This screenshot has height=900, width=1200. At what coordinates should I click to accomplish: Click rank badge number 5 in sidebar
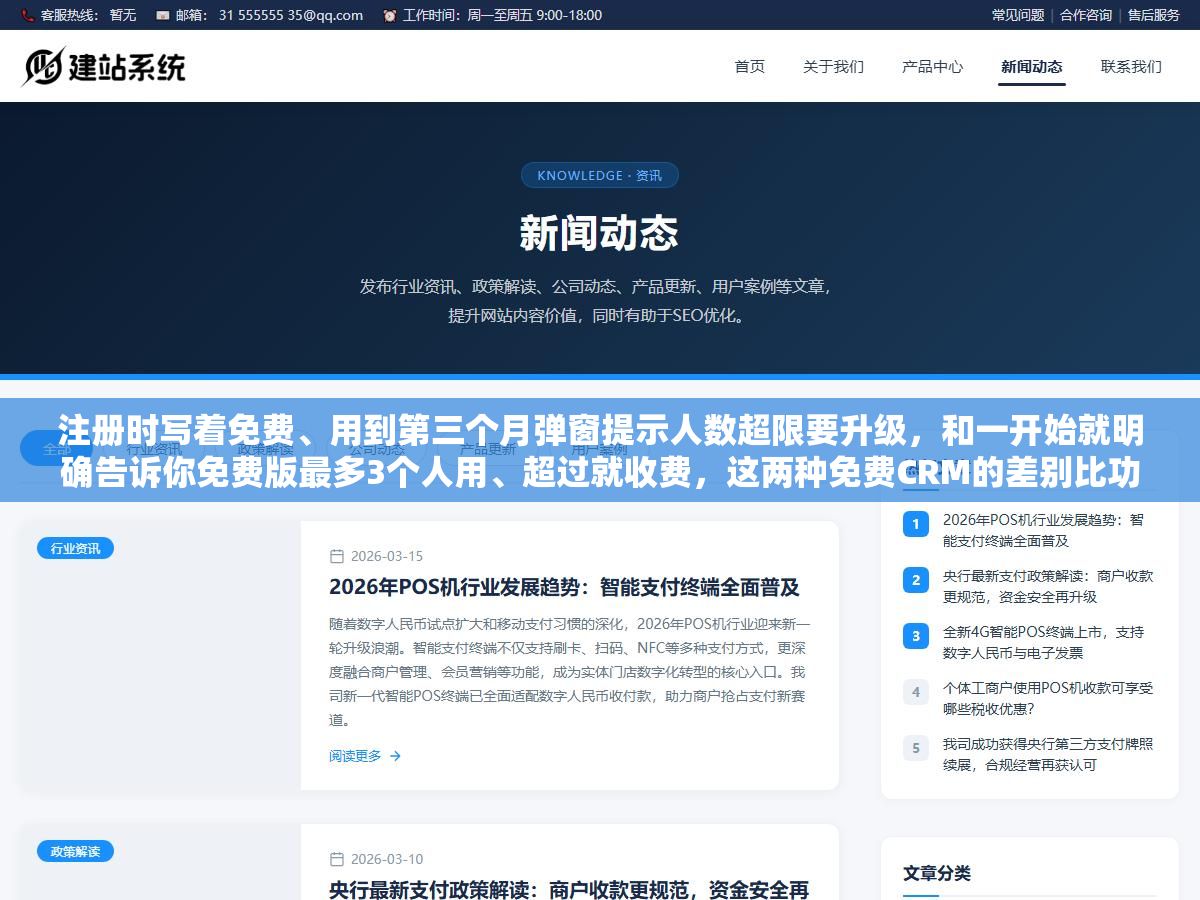pyautogui.click(x=915, y=747)
